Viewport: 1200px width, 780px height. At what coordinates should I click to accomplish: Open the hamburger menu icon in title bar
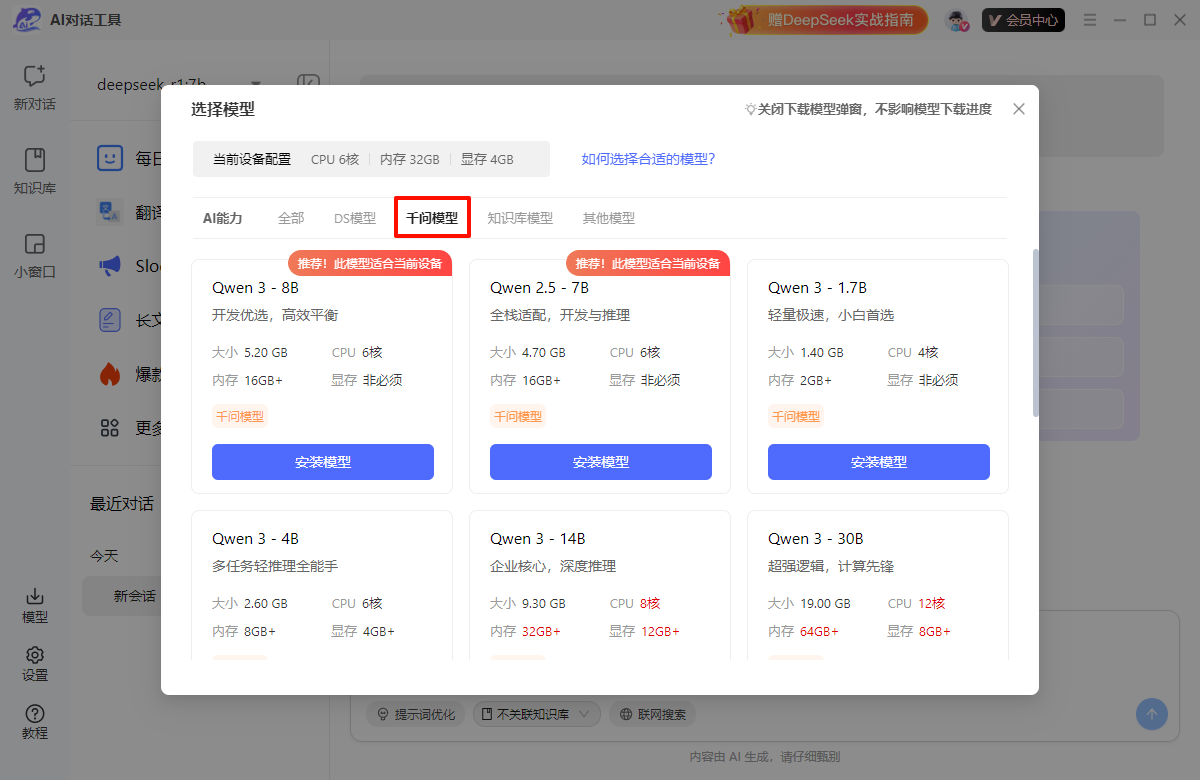pyautogui.click(x=1090, y=20)
